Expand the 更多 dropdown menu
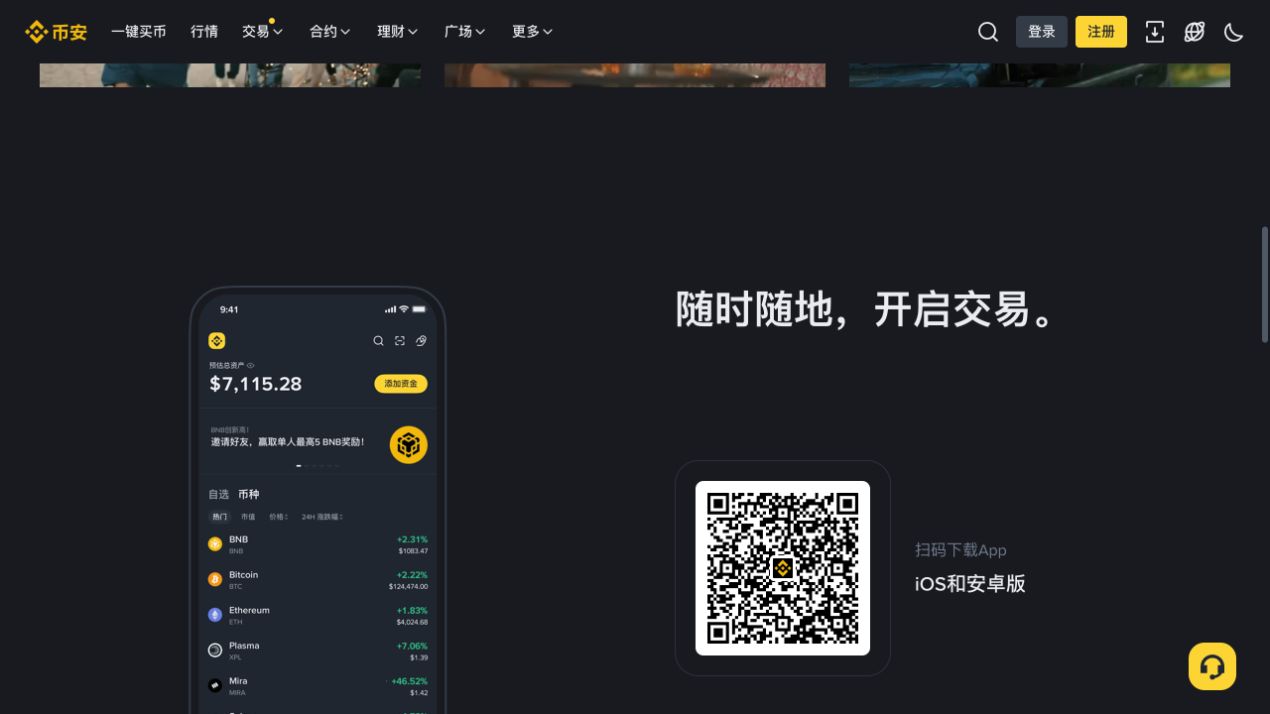The image size is (1270, 714). click(x=532, y=32)
